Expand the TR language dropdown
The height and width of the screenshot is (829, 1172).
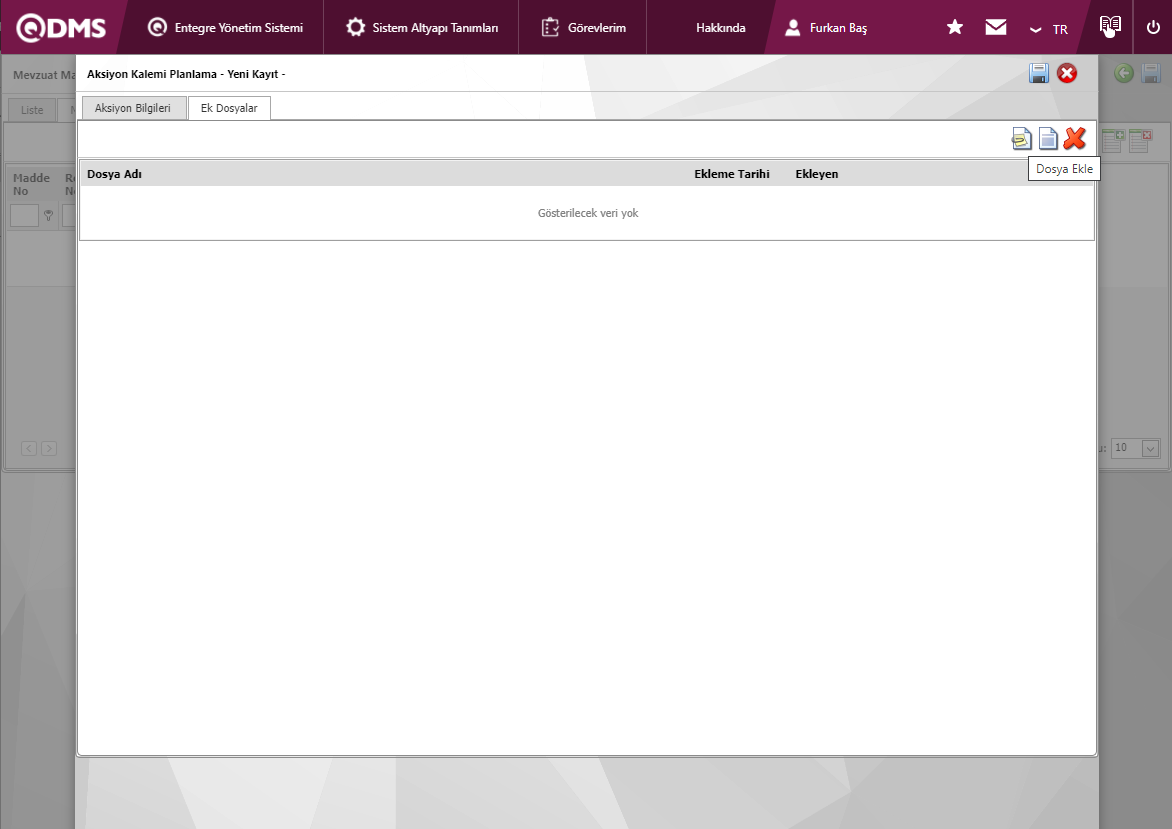coord(1049,29)
